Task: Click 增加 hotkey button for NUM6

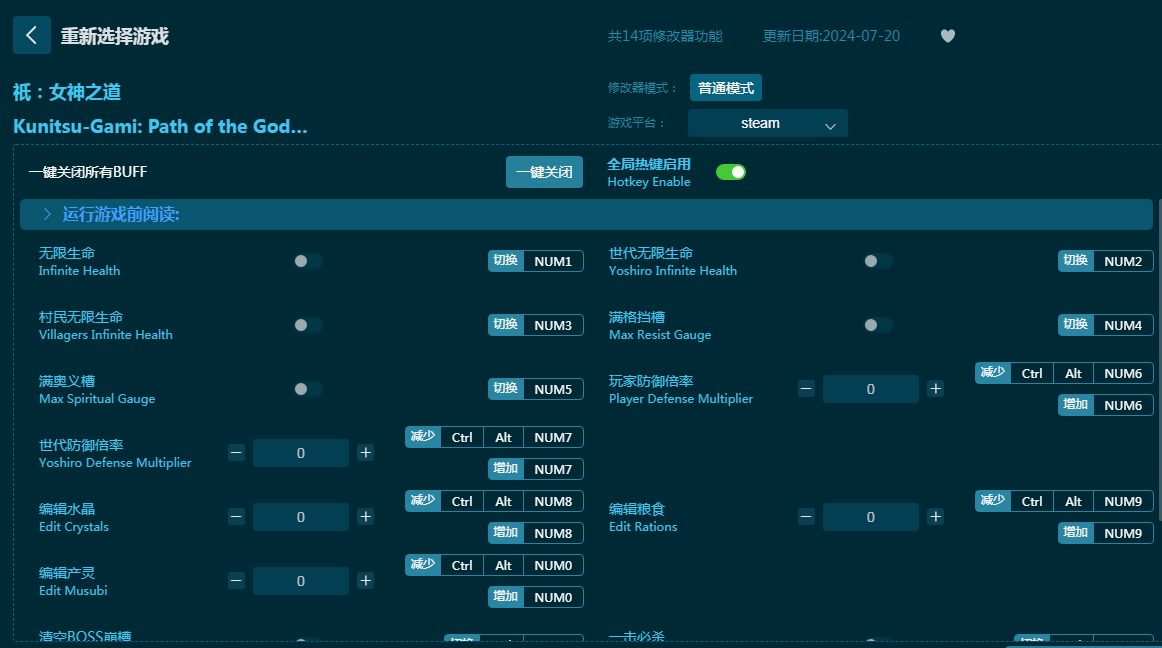Action: tap(1075, 405)
